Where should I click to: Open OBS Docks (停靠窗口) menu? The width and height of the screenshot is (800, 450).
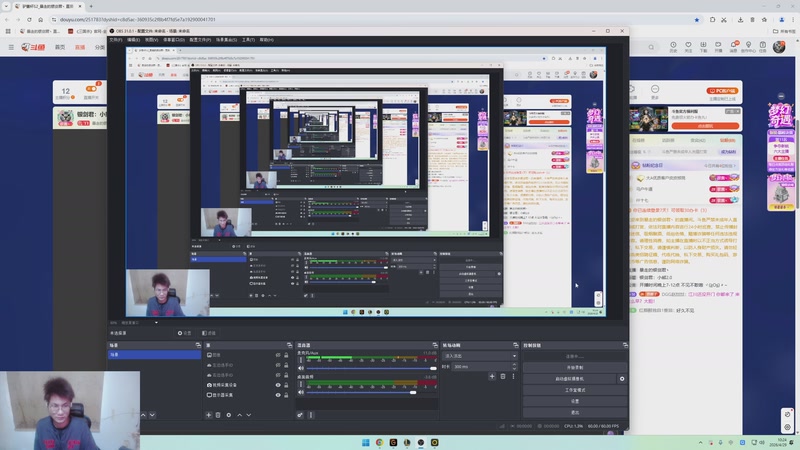174,40
